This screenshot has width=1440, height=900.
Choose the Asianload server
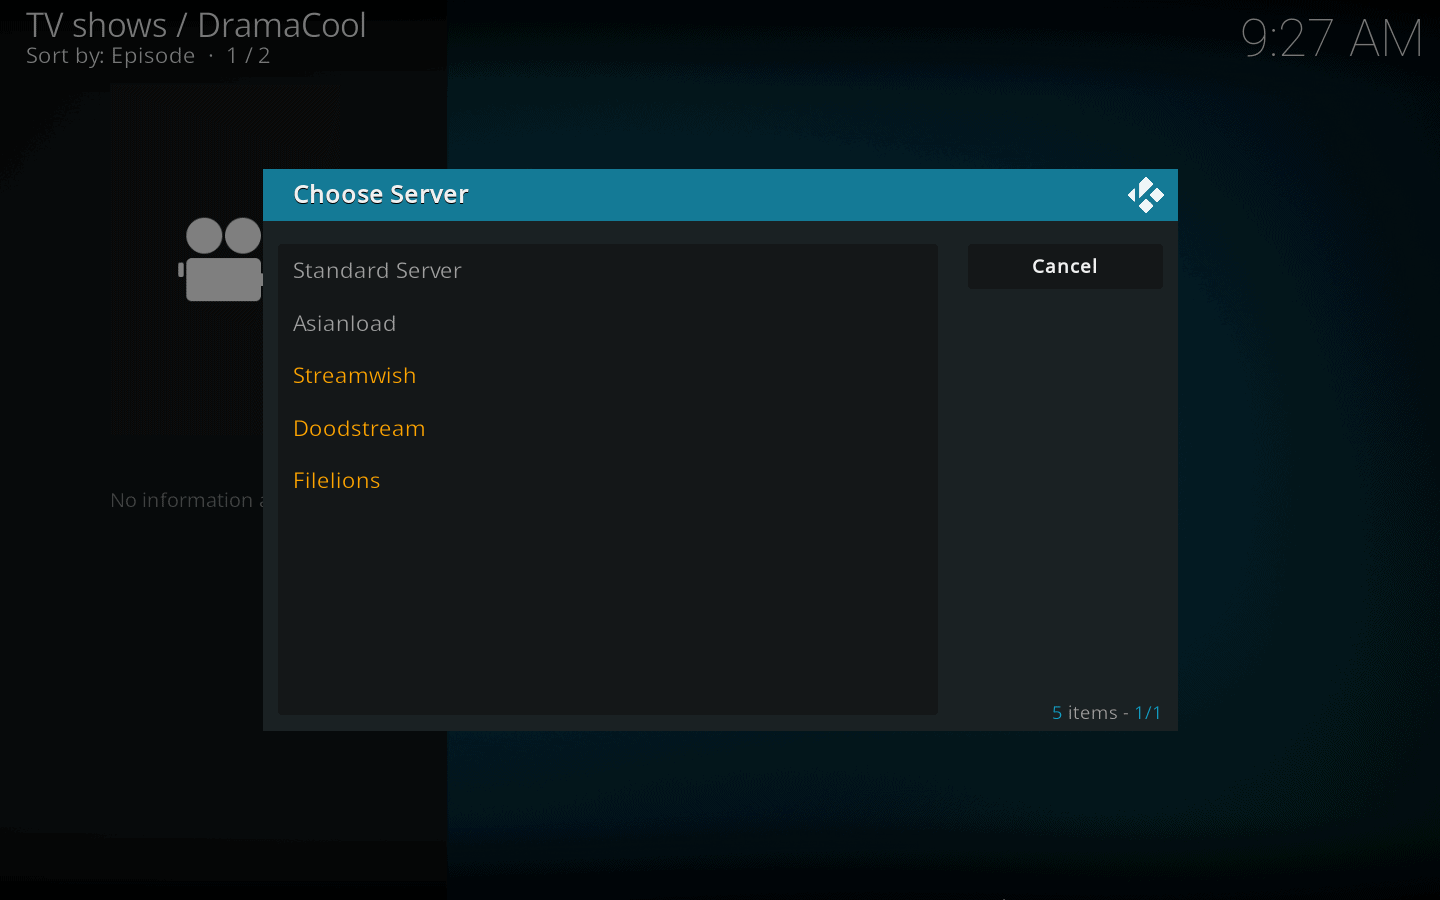344,324
